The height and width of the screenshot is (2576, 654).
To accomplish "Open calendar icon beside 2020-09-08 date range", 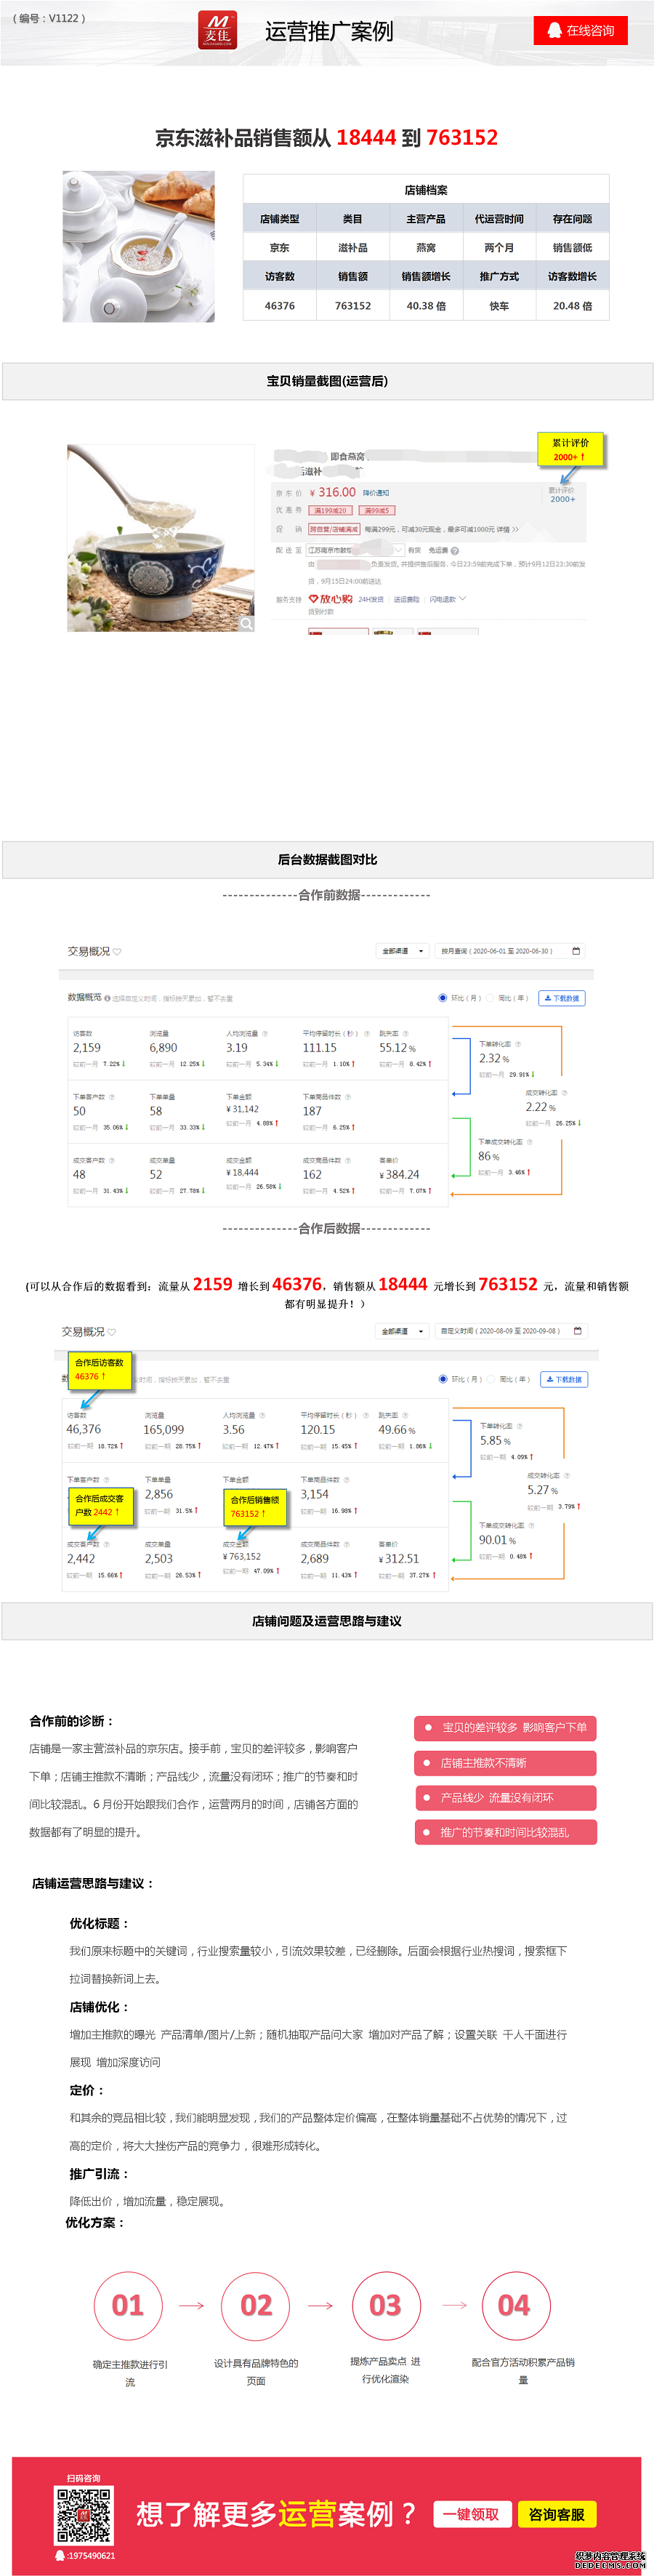I will pos(577,1331).
